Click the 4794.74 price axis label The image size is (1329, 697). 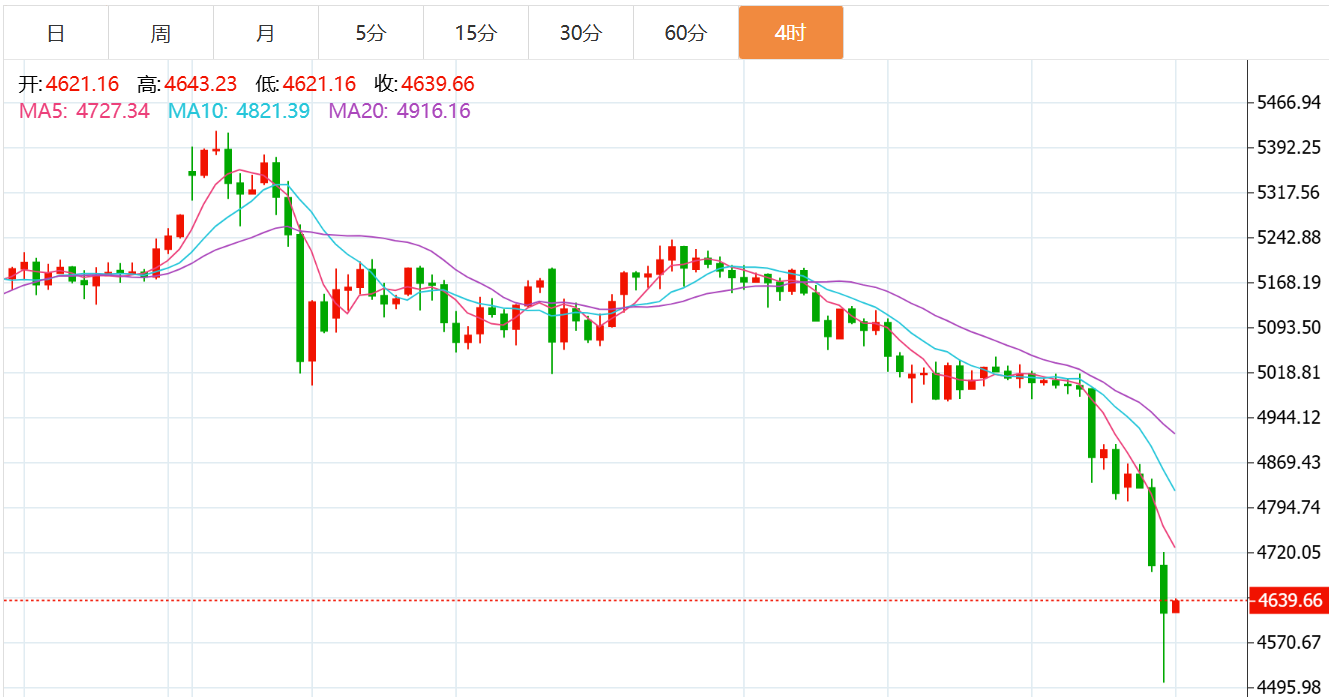(1289, 507)
